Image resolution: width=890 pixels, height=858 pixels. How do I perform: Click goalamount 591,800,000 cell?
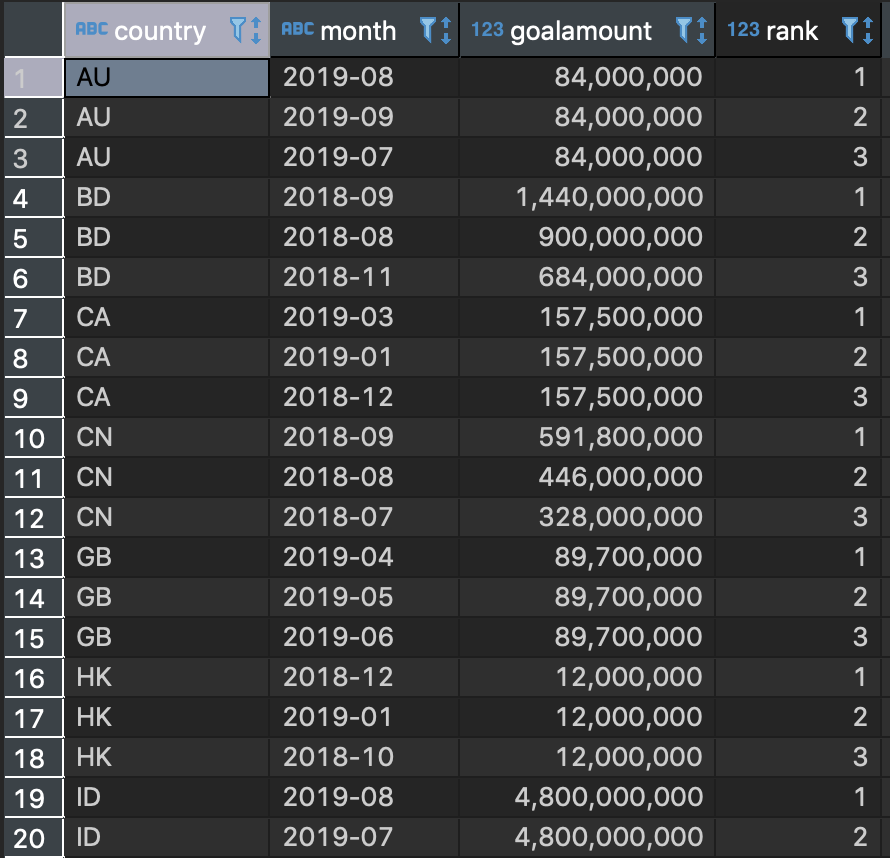point(587,438)
